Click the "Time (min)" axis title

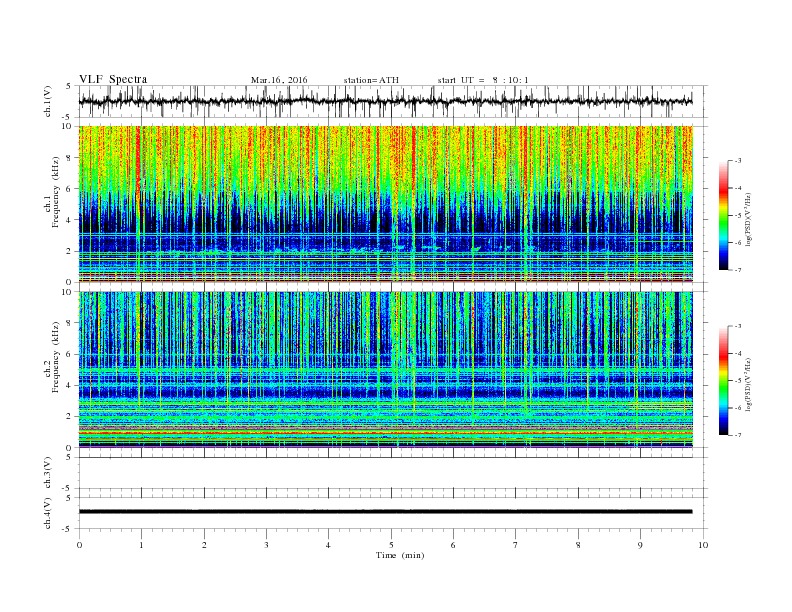(400, 555)
